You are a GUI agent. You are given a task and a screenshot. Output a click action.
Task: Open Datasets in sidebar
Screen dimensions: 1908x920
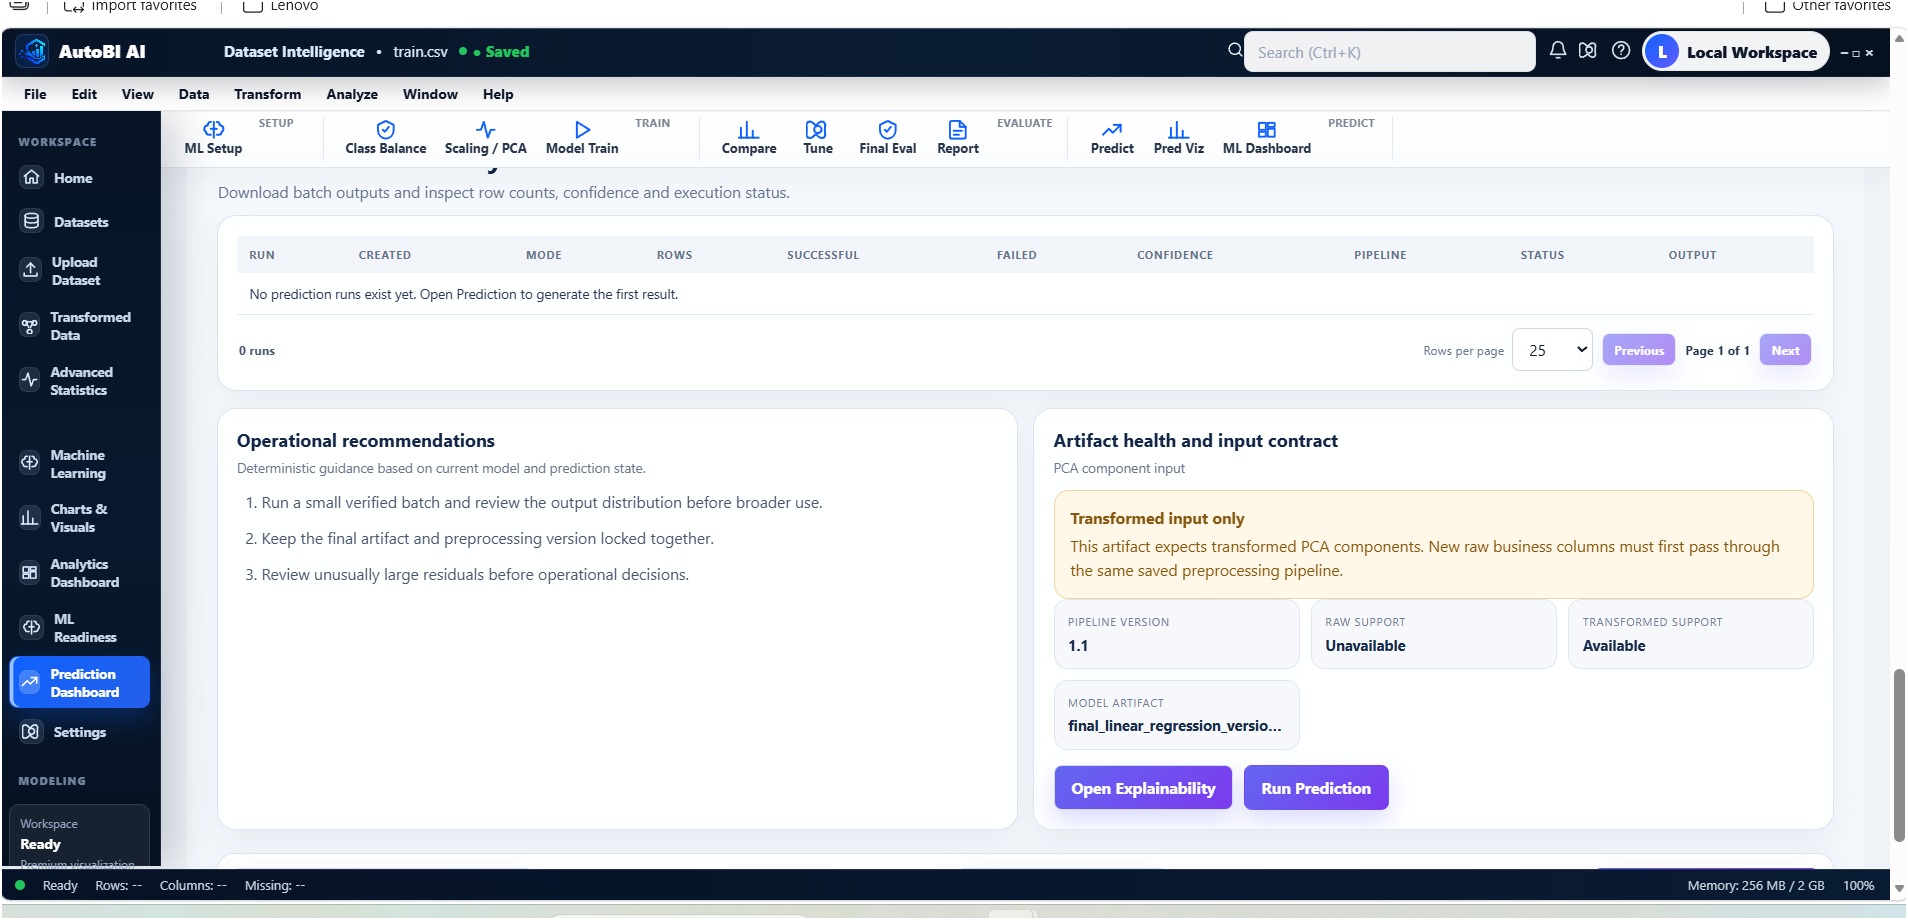pyautogui.click(x=80, y=222)
